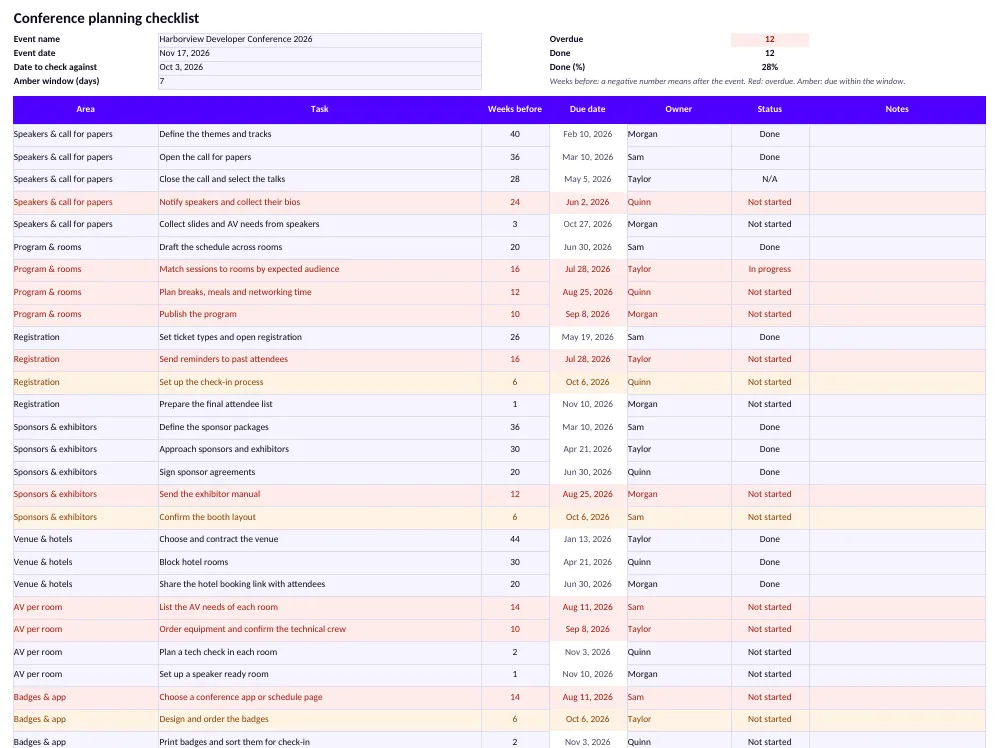
Task: Select the Task column header
Action: pos(320,109)
